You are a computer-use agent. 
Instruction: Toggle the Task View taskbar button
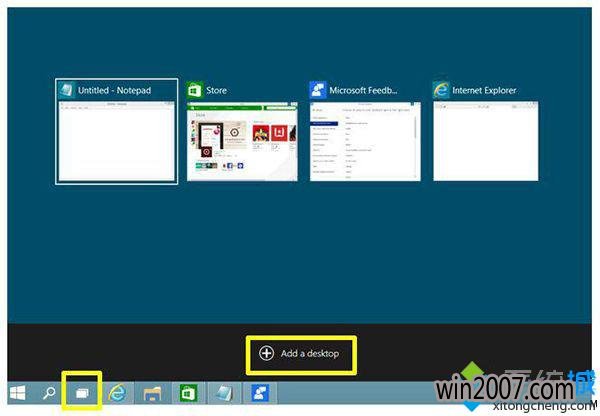82,393
